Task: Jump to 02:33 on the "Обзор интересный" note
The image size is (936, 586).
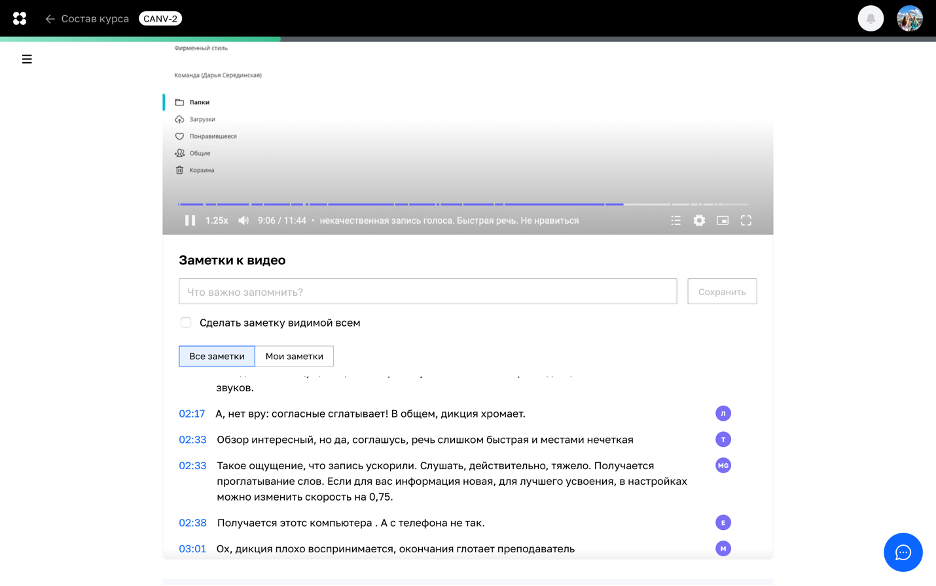Action: pos(193,440)
